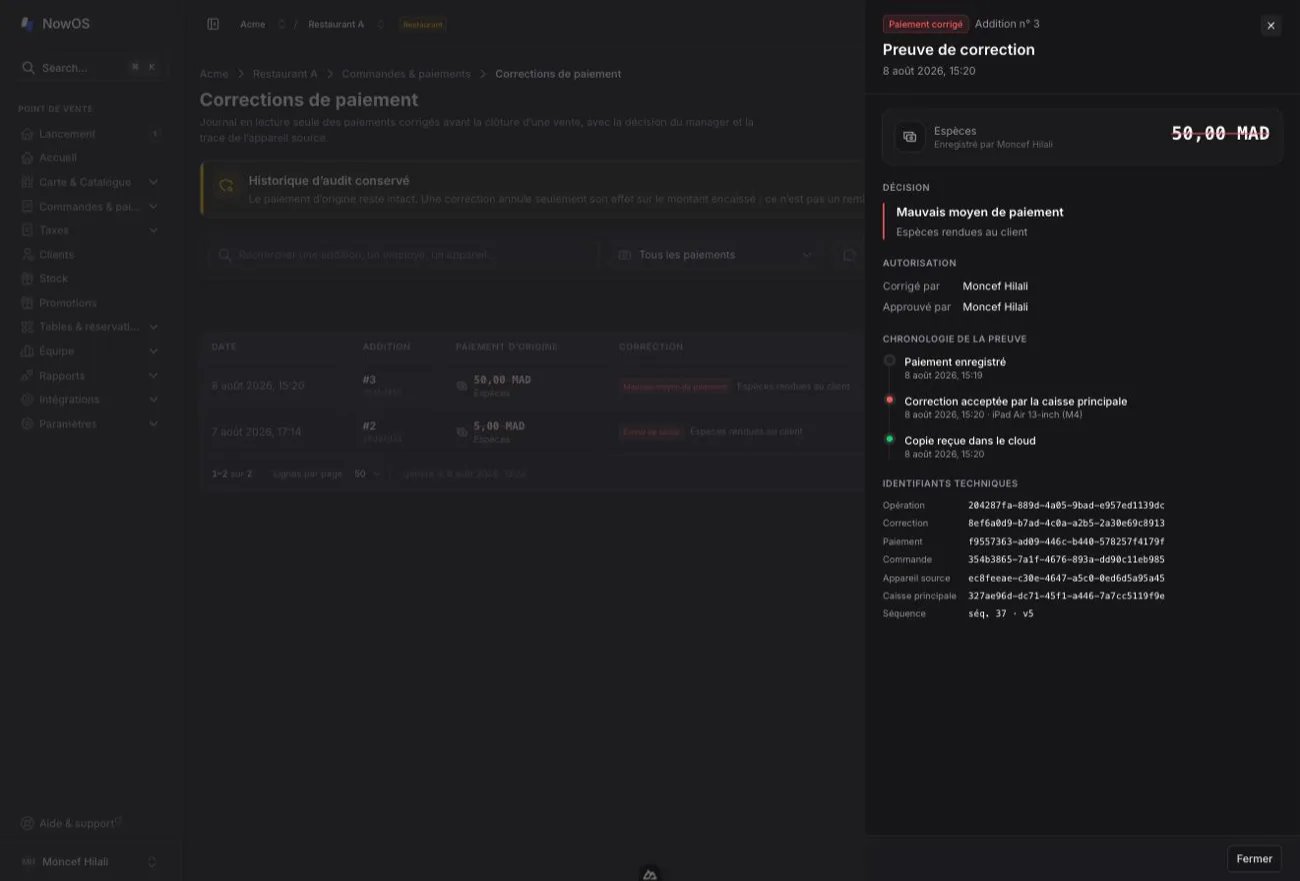
Task: Expand the Taxes chevron
Action: 153,231
